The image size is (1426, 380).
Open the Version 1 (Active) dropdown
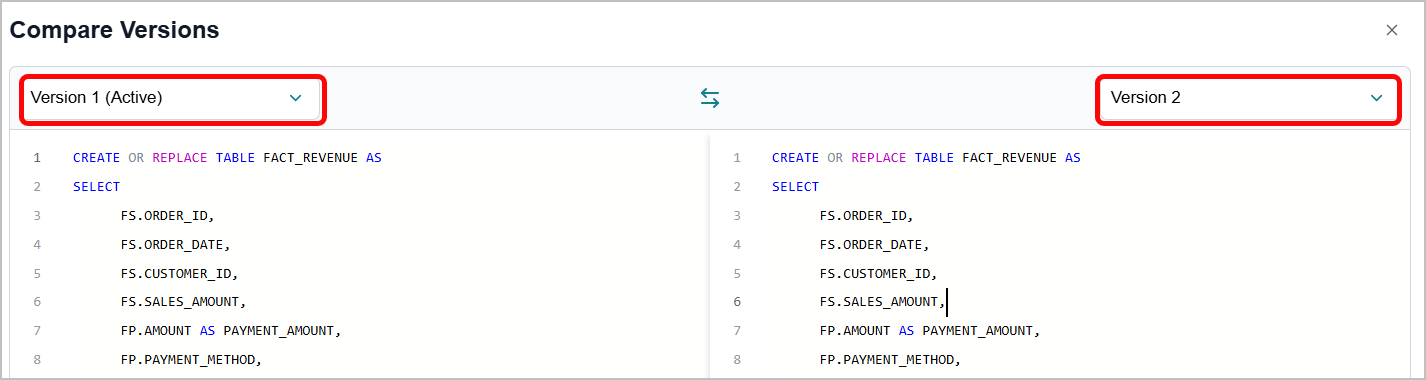tap(171, 98)
